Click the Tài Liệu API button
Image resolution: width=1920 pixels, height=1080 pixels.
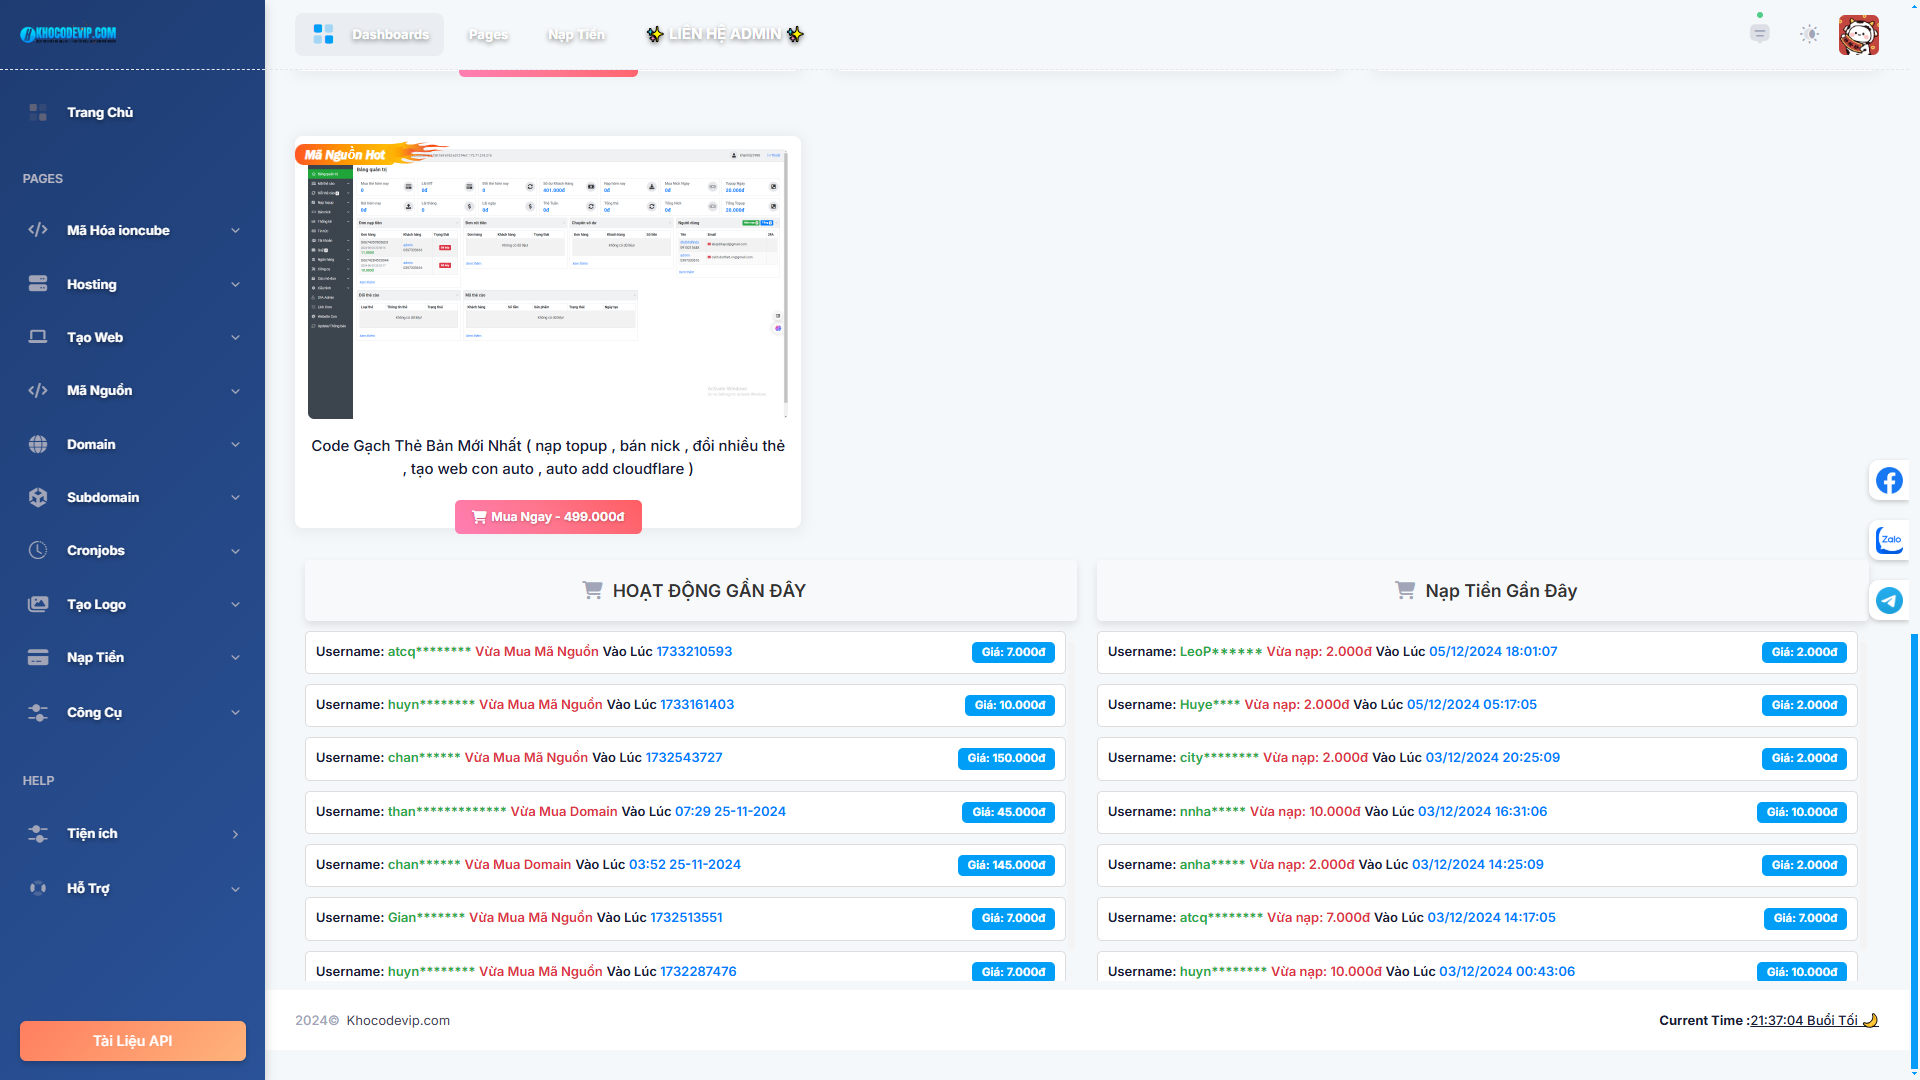pos(133,1041)
